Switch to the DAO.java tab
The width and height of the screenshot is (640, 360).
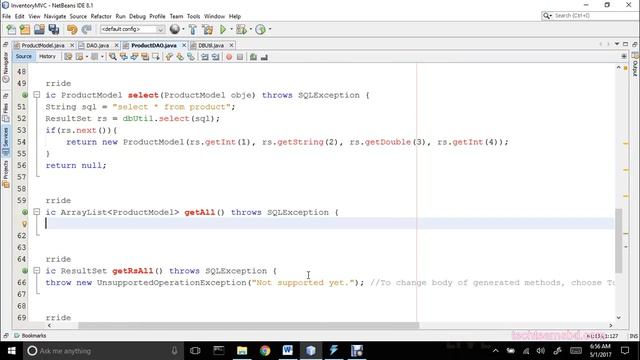click(98, 45)
